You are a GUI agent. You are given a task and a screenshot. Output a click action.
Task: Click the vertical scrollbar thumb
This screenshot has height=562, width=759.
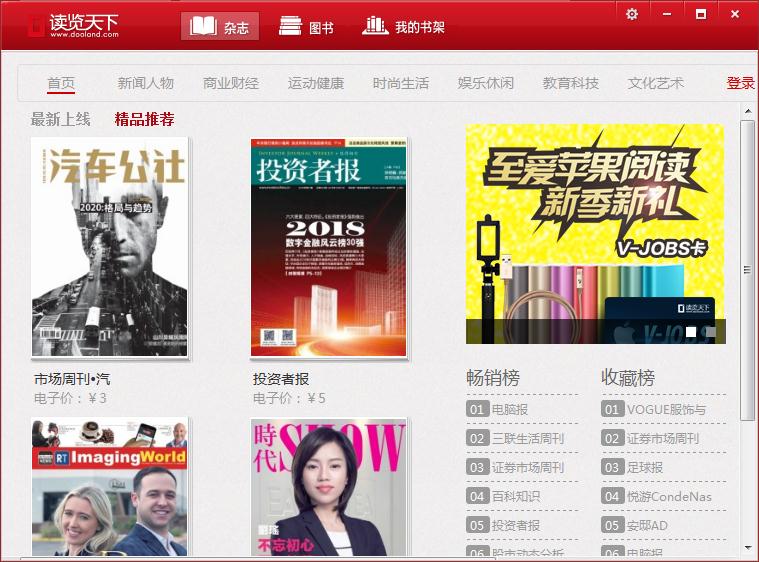click(x=747, y=270)
